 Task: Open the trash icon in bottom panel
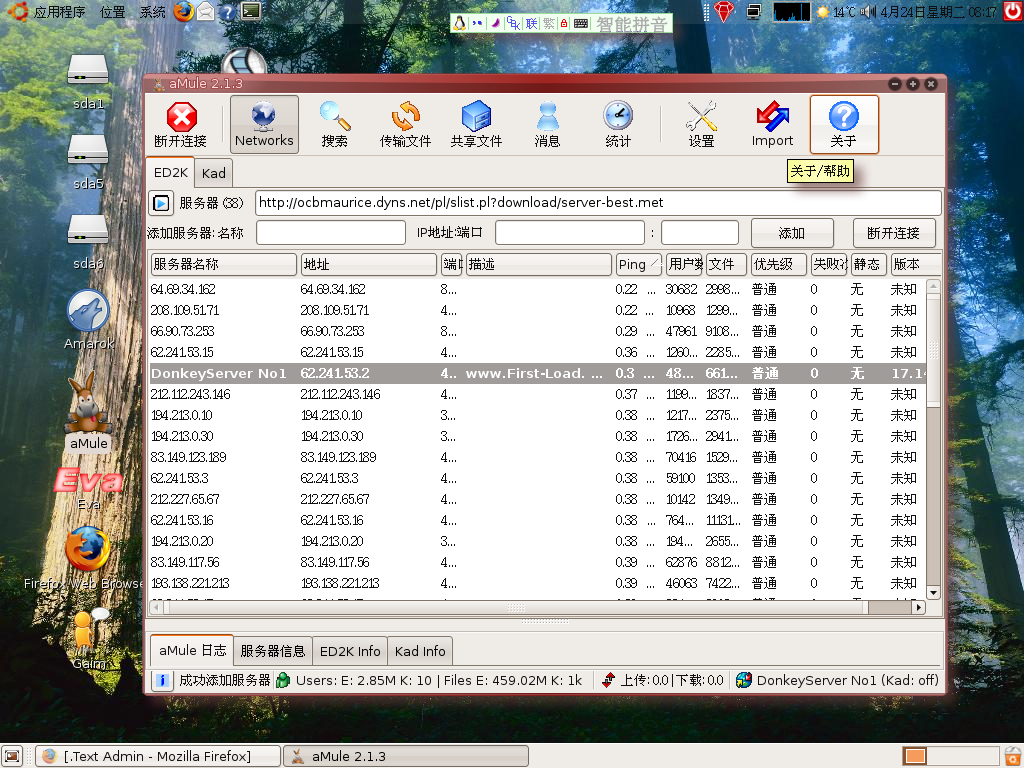(1013, 756)
